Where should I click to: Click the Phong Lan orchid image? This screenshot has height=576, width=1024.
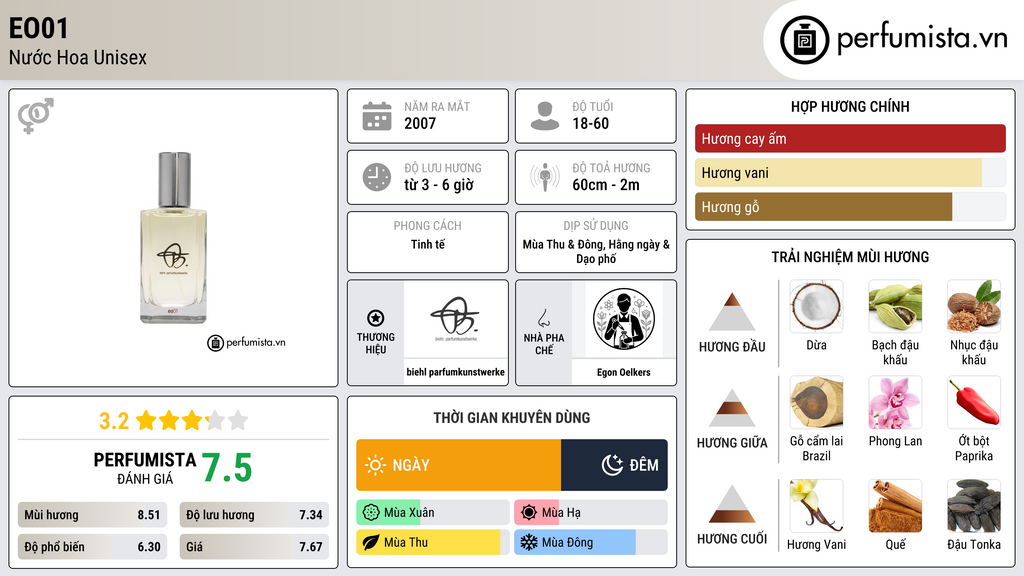tap(895, 402)
